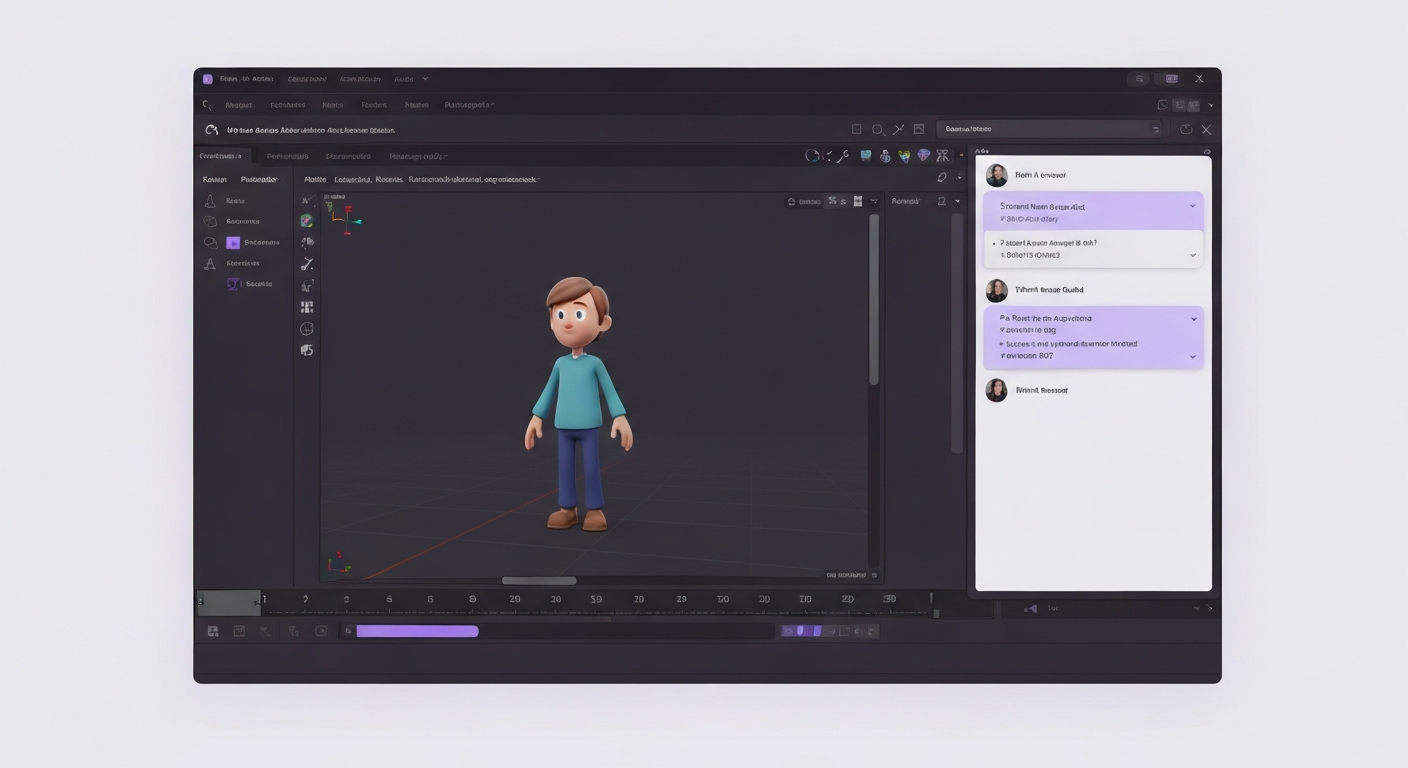Open the viewport header dropdown arrow
Image resolution: width=1408 pixels, height=768 pixels.
coord(874,201)
